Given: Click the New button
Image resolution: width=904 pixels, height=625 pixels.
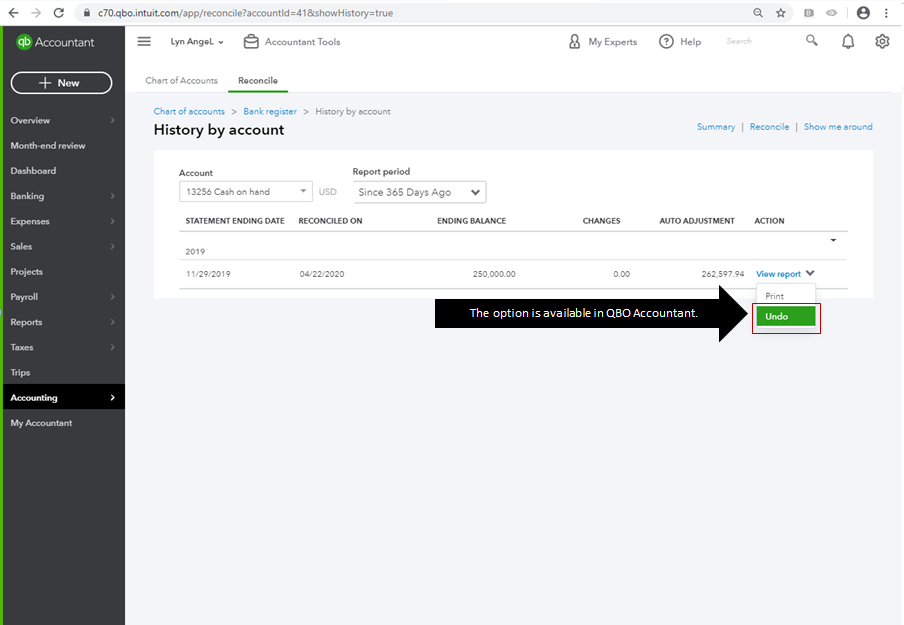Looking at the screenshot, I should tap(61, 83).
